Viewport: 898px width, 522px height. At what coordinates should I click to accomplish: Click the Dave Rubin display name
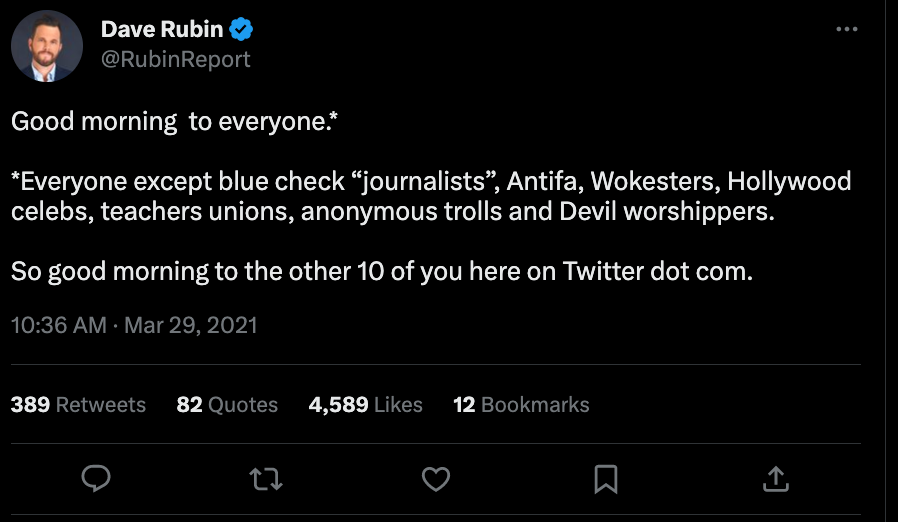pos(161,30)
